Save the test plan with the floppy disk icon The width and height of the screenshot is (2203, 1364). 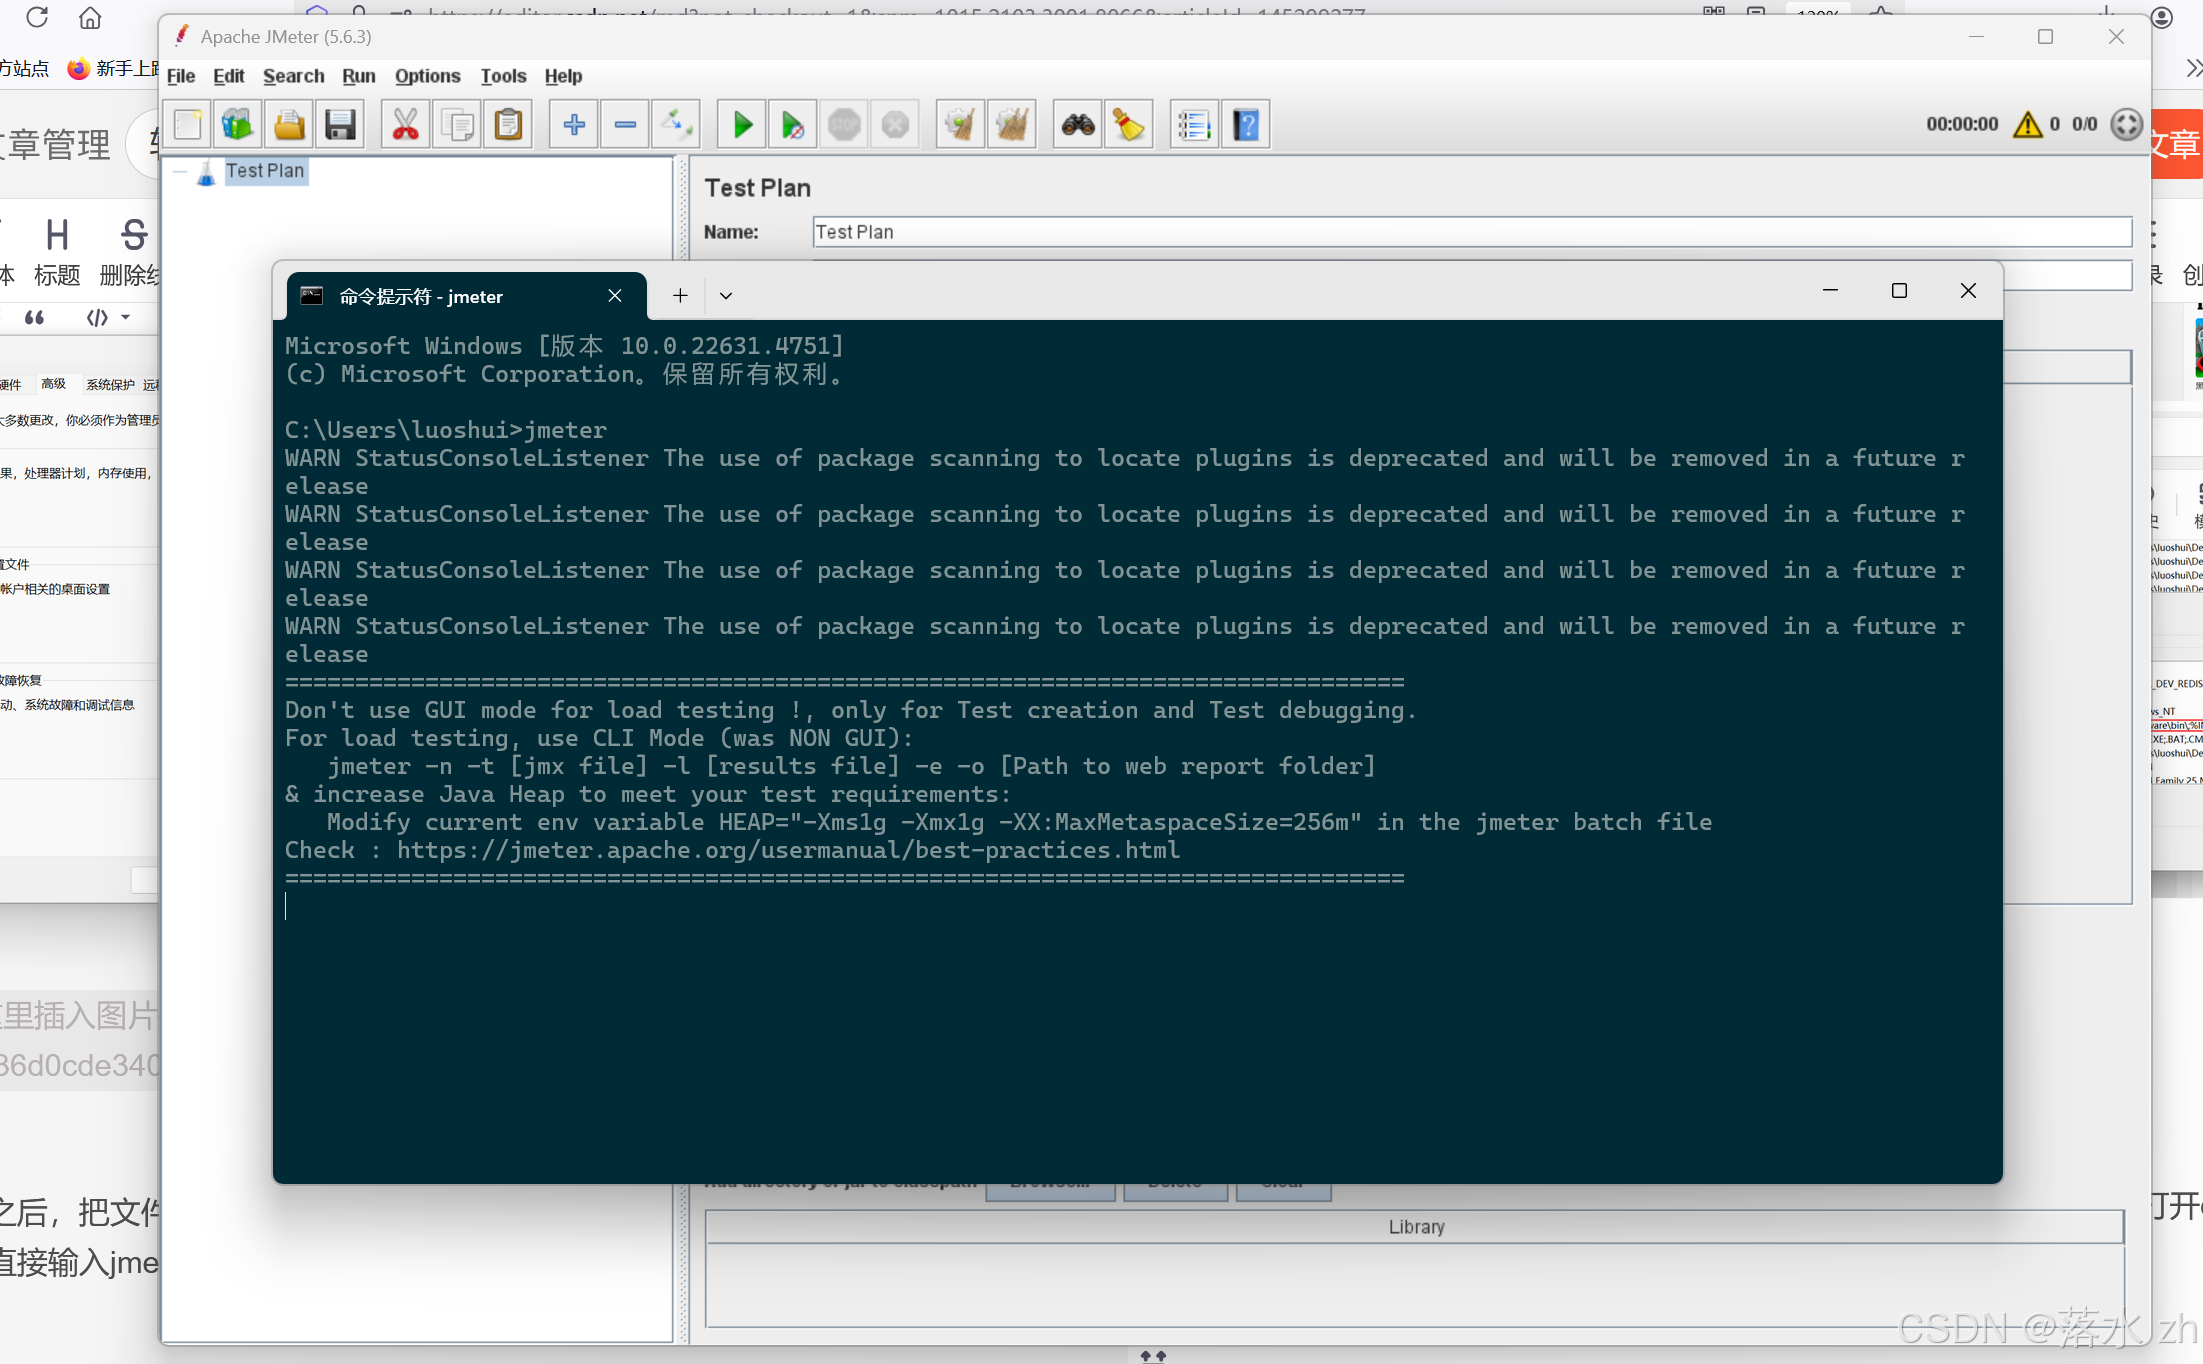coord(340,125)
